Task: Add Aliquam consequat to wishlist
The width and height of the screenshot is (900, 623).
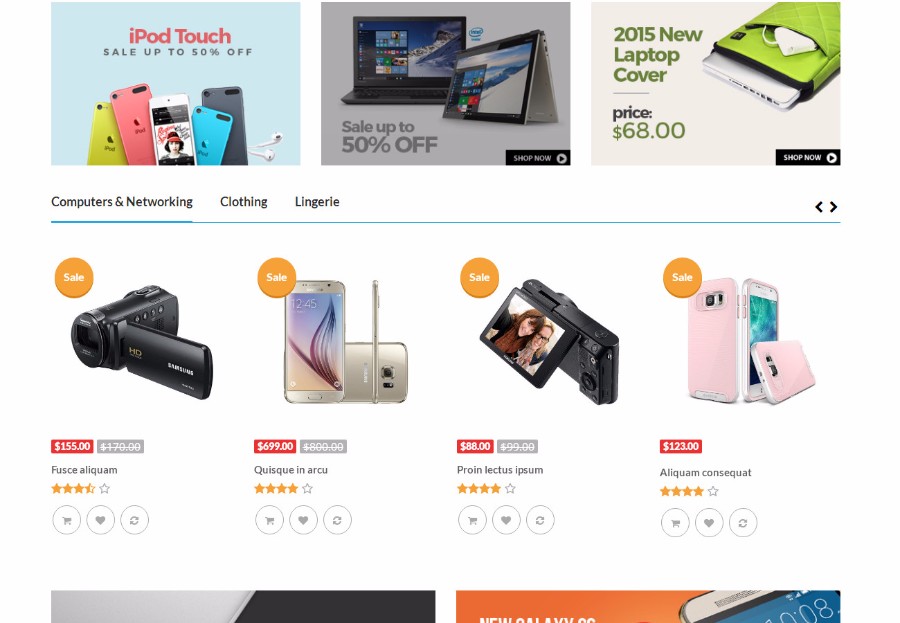Action: pos(709,523)
